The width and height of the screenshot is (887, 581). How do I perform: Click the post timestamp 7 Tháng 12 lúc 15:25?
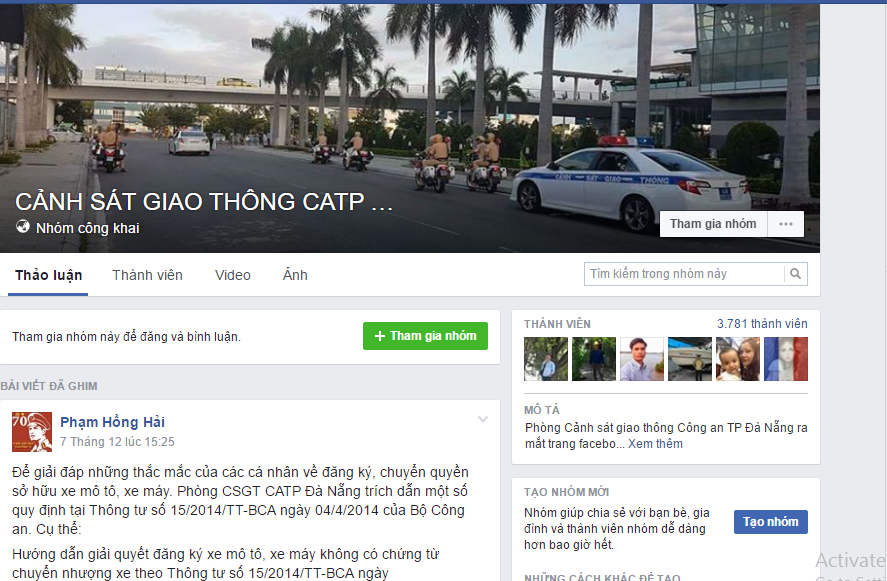[117, 442]
